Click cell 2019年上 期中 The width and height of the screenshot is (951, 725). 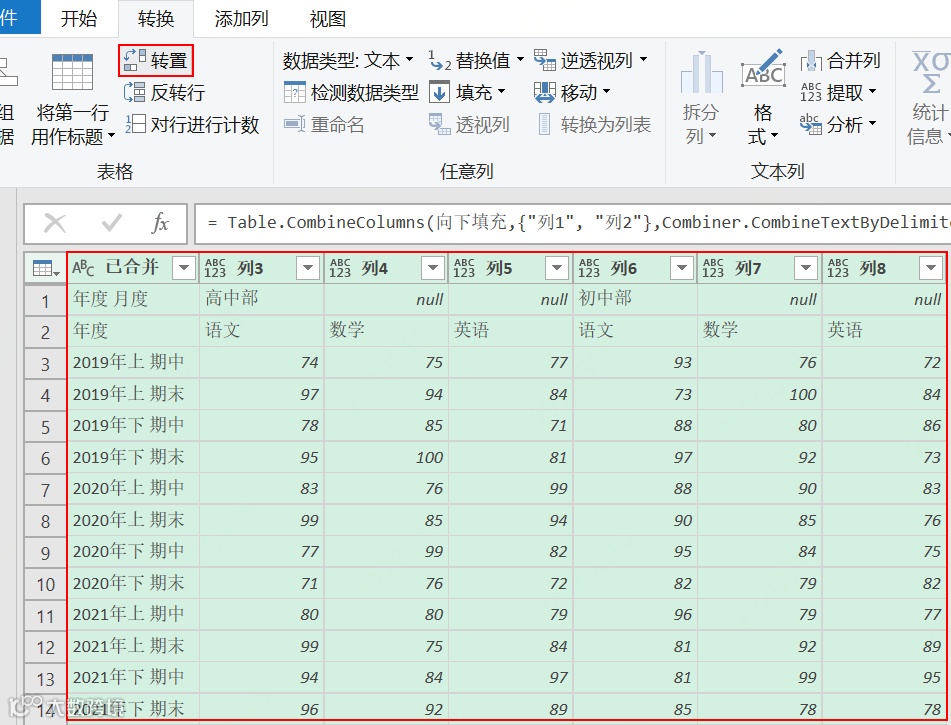pyautogui.click(x=133, y=362)
